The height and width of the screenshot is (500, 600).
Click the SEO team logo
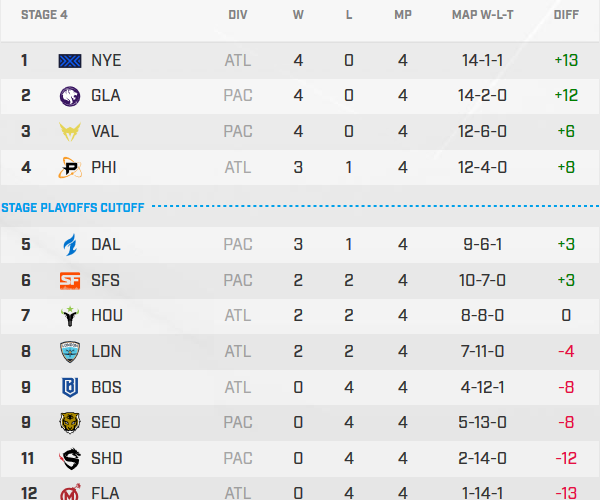[x=71, y=422]
